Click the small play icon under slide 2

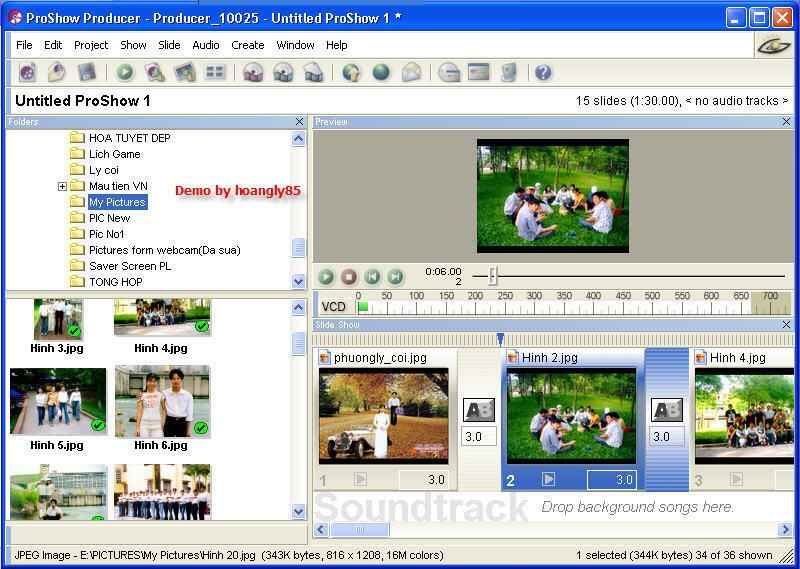[x=548, y=479]
